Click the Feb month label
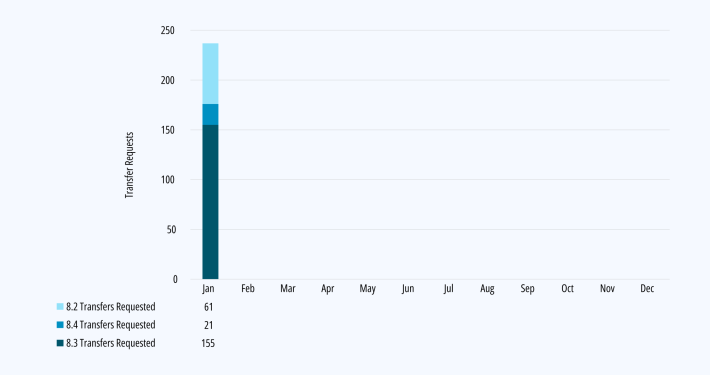The width and height of the screenshot is (710, 375). pos(248,288)
